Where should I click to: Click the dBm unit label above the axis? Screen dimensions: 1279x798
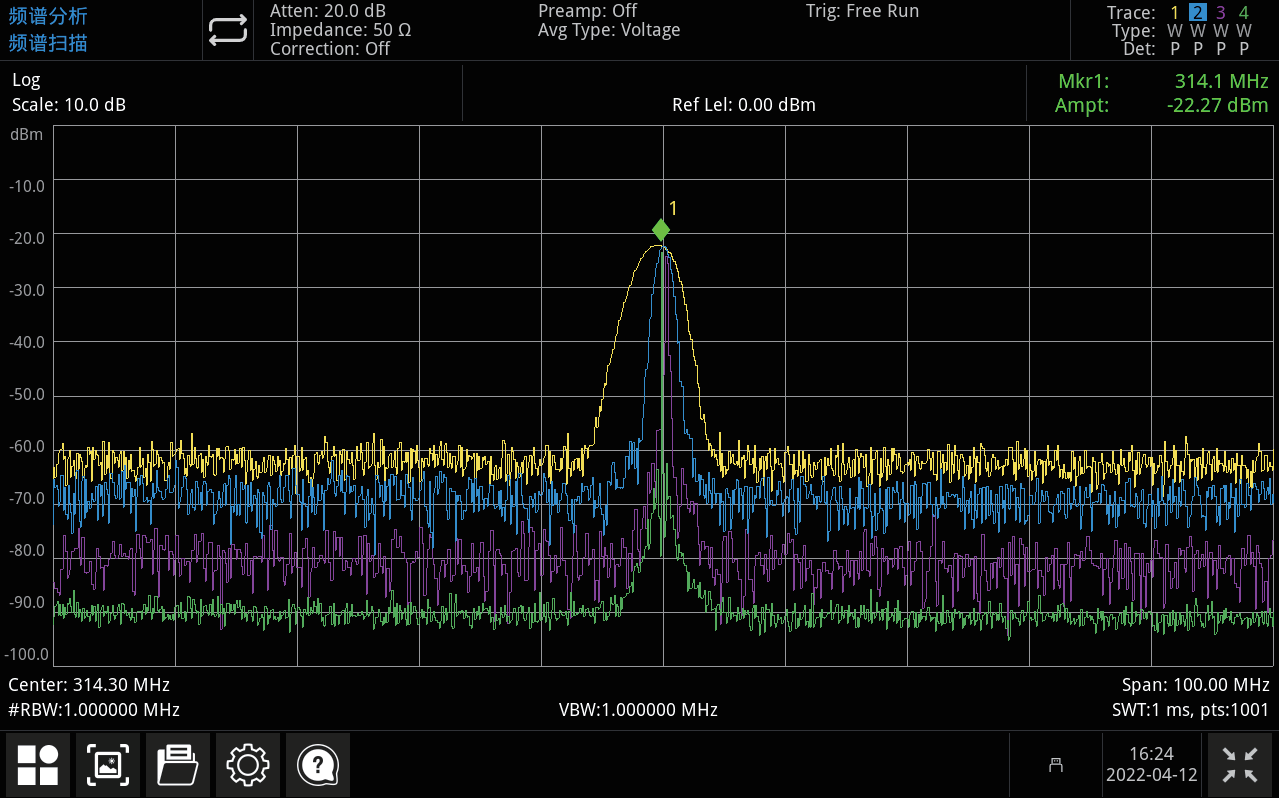click(x=27, y=134)
